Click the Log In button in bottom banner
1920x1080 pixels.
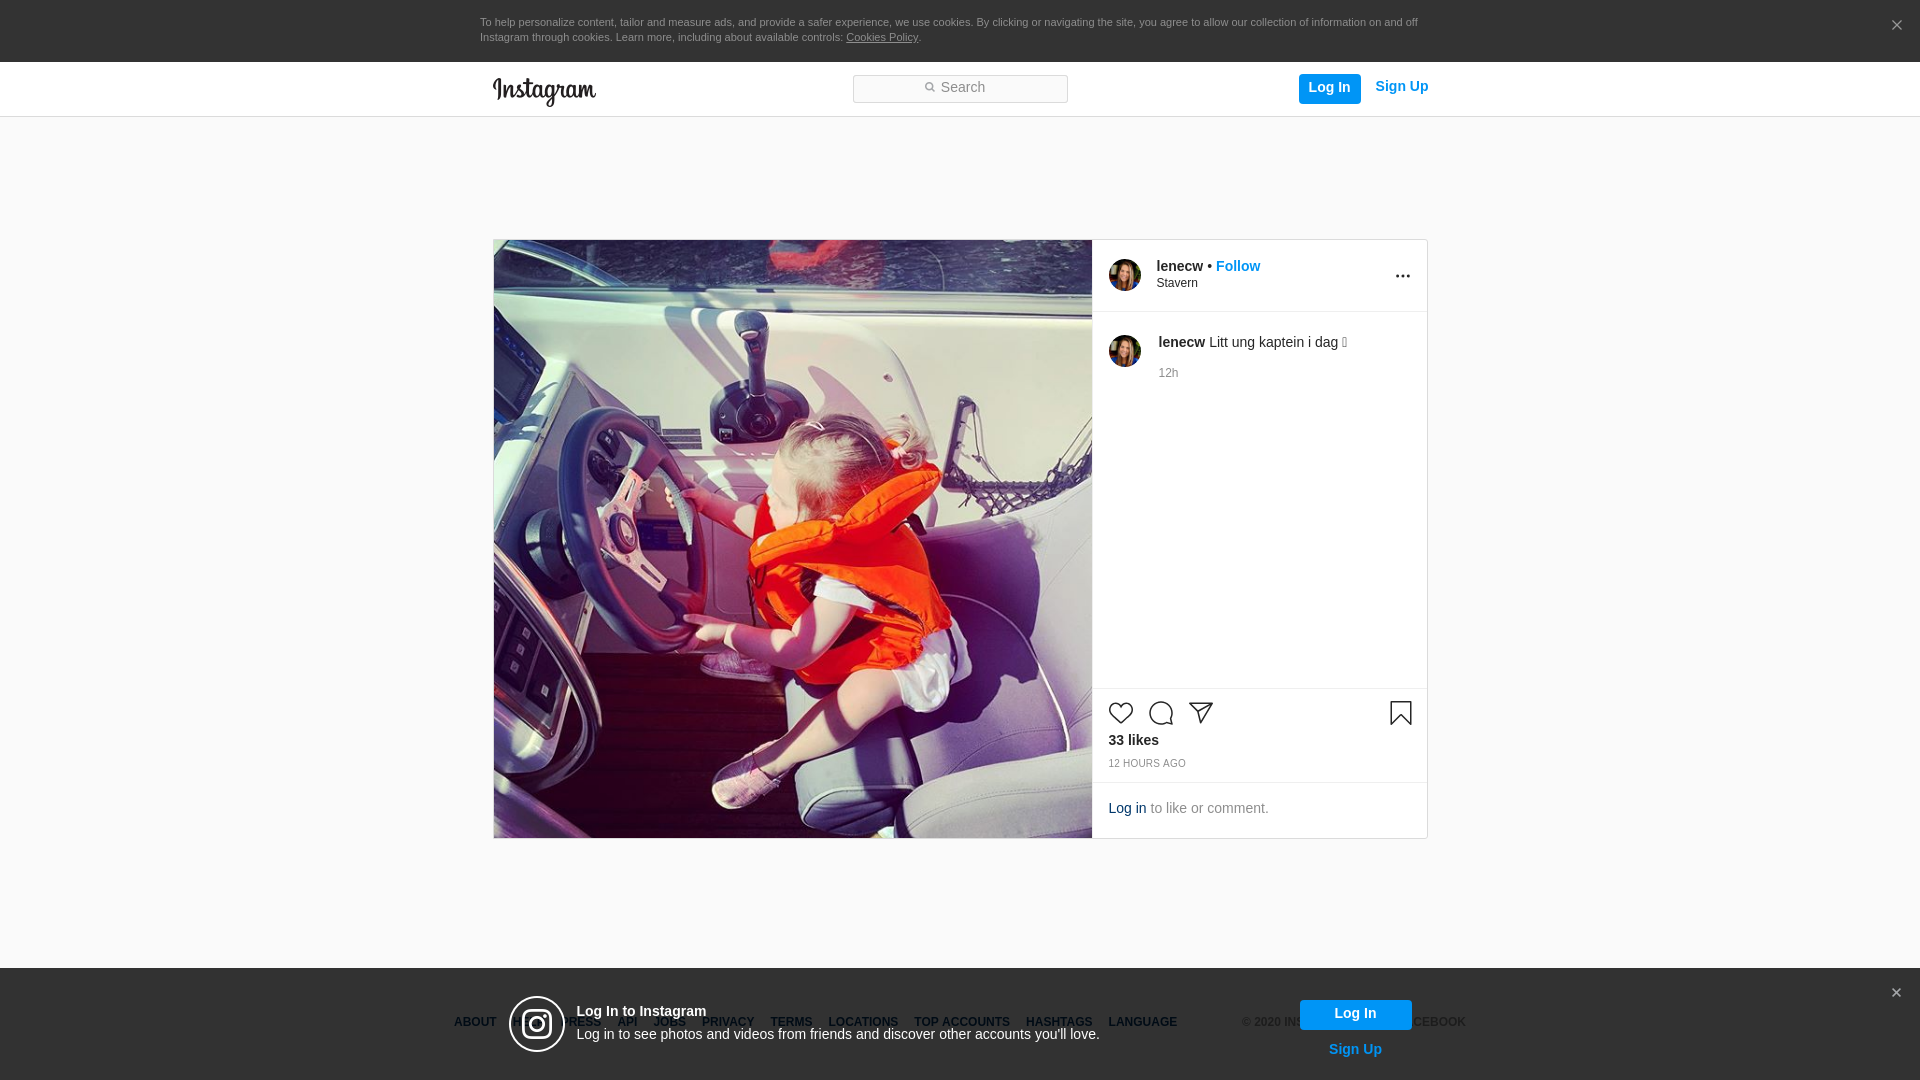coord(1355,1015)
